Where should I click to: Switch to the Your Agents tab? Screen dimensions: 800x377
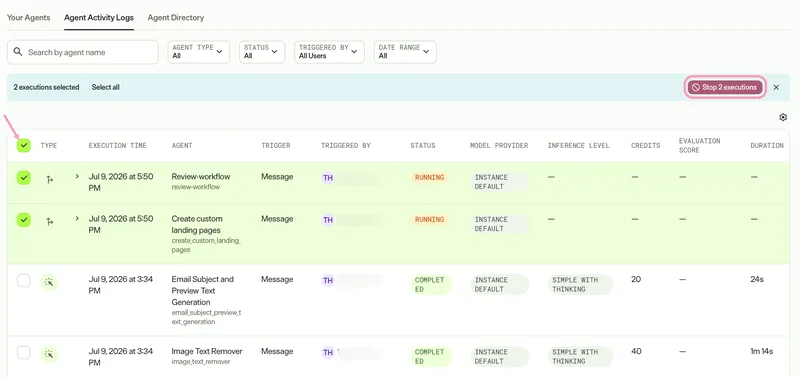click(29, 17)
